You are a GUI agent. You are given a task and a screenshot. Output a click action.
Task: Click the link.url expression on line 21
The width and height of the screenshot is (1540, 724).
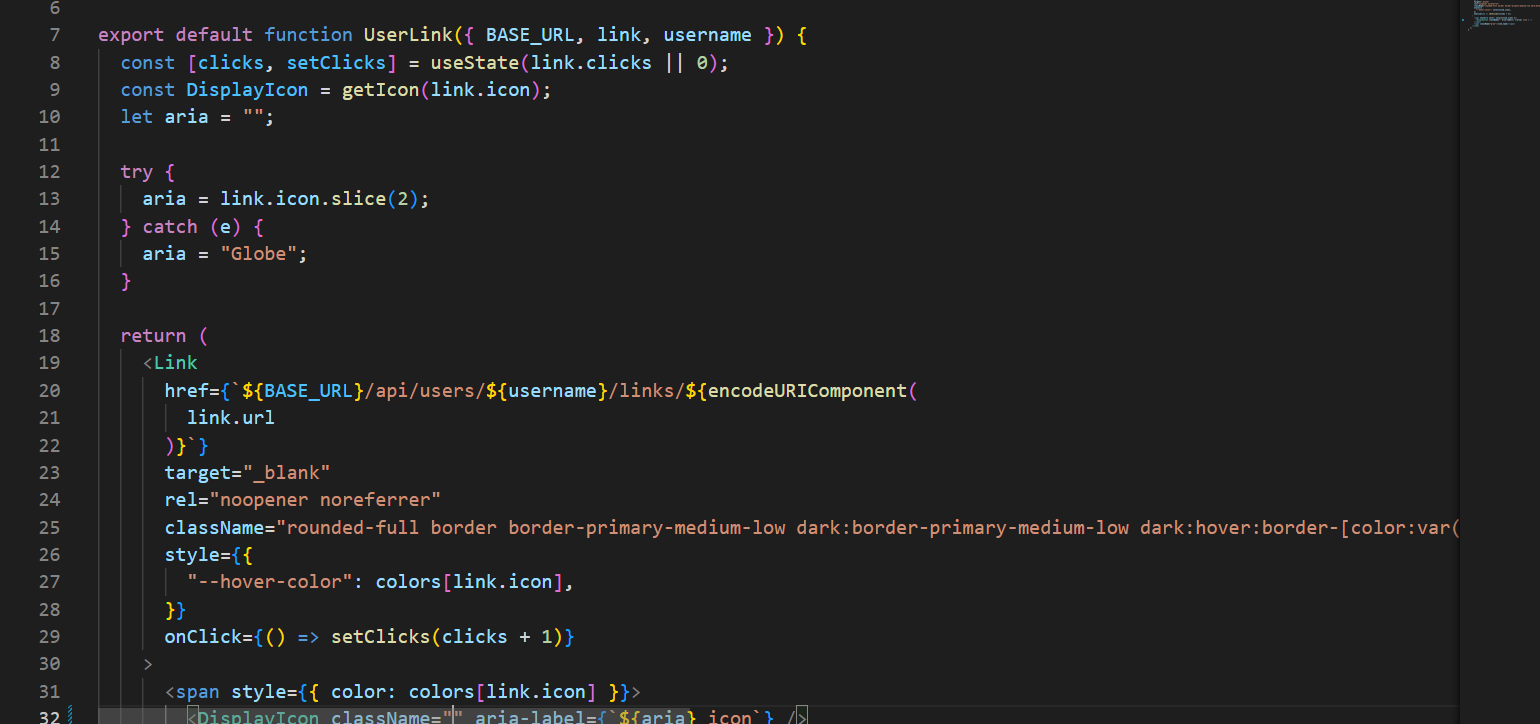[x=229, y=417]
